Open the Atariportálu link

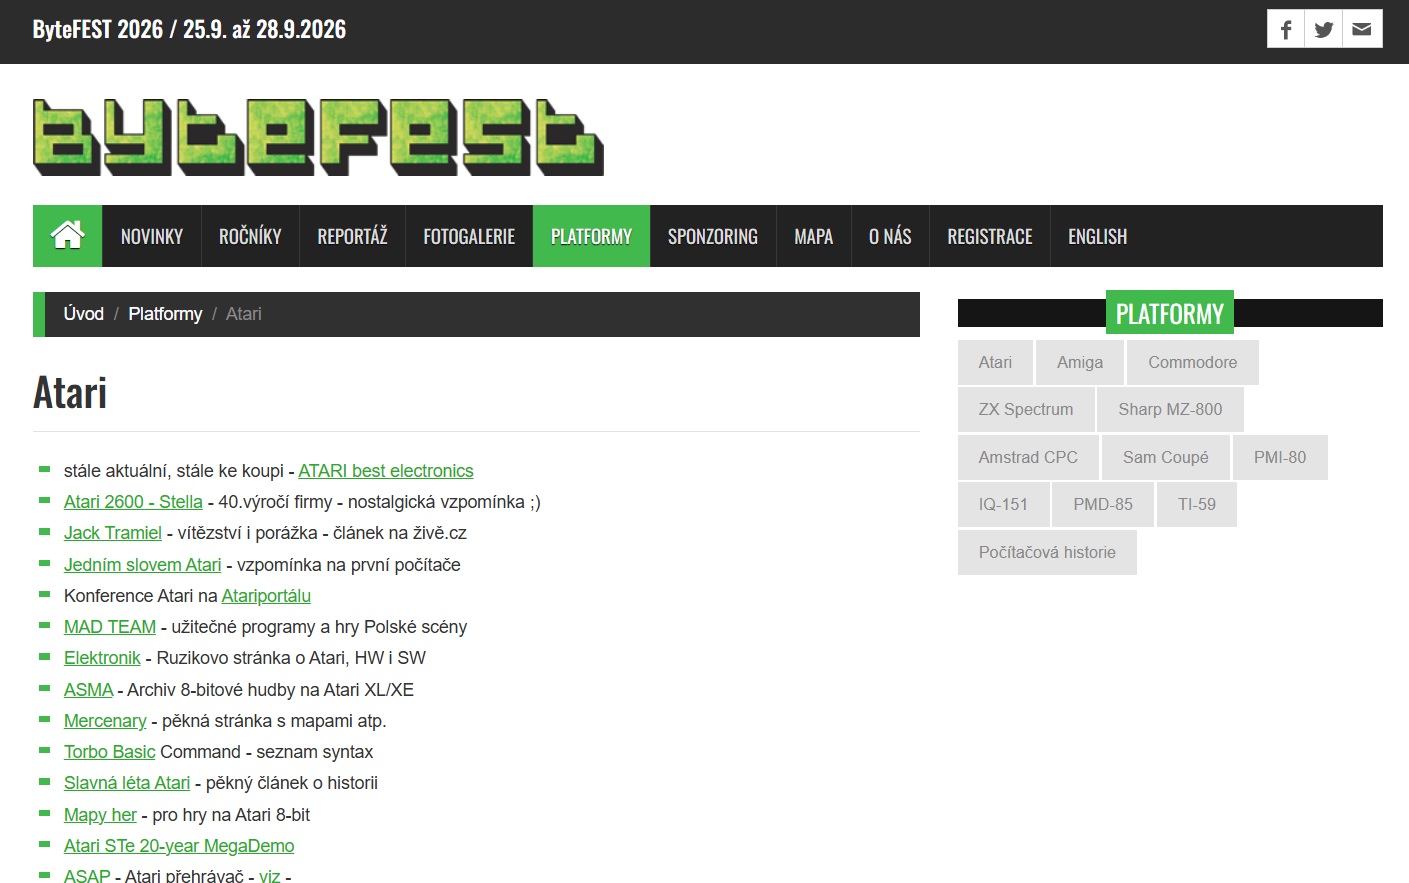266,596
